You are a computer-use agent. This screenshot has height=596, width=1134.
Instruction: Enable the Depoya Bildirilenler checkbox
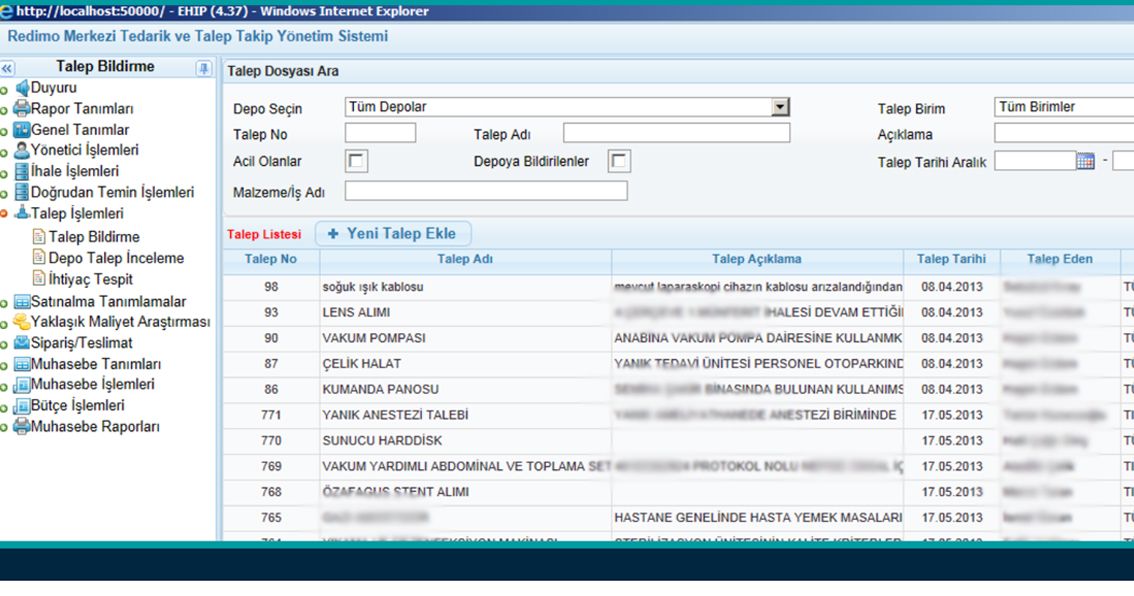(620, 161)
